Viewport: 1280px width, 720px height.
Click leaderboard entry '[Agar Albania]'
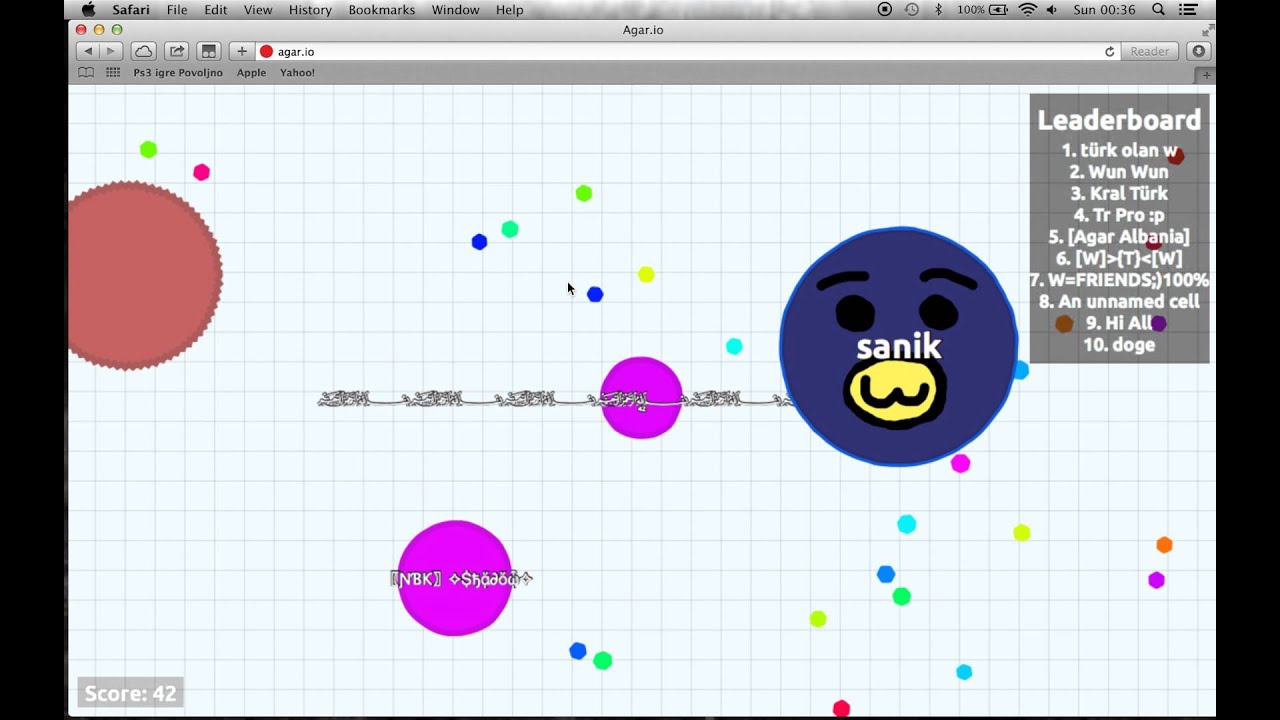[x=1119, y=237]
